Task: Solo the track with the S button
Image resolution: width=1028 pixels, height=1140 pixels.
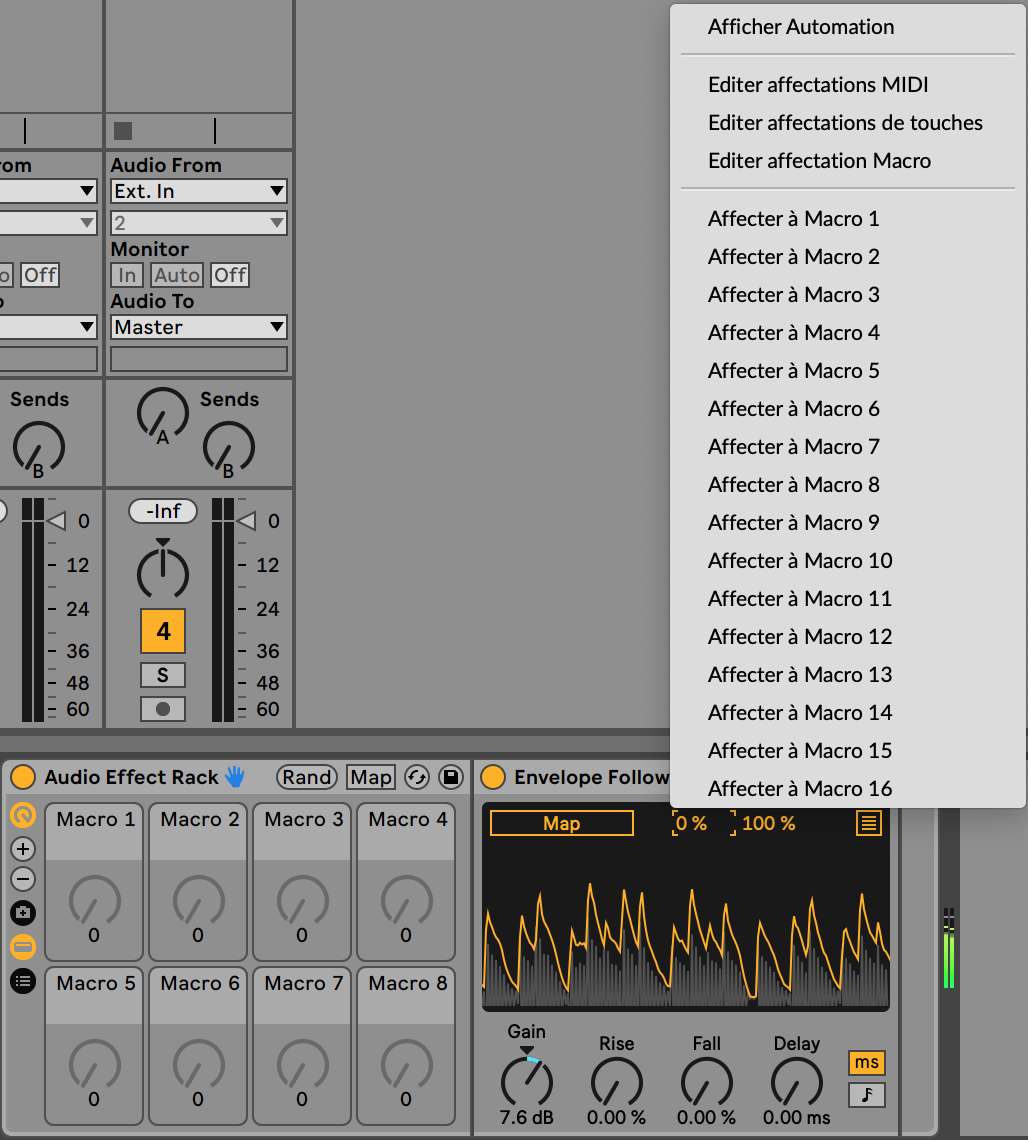Action: point(163,675)
